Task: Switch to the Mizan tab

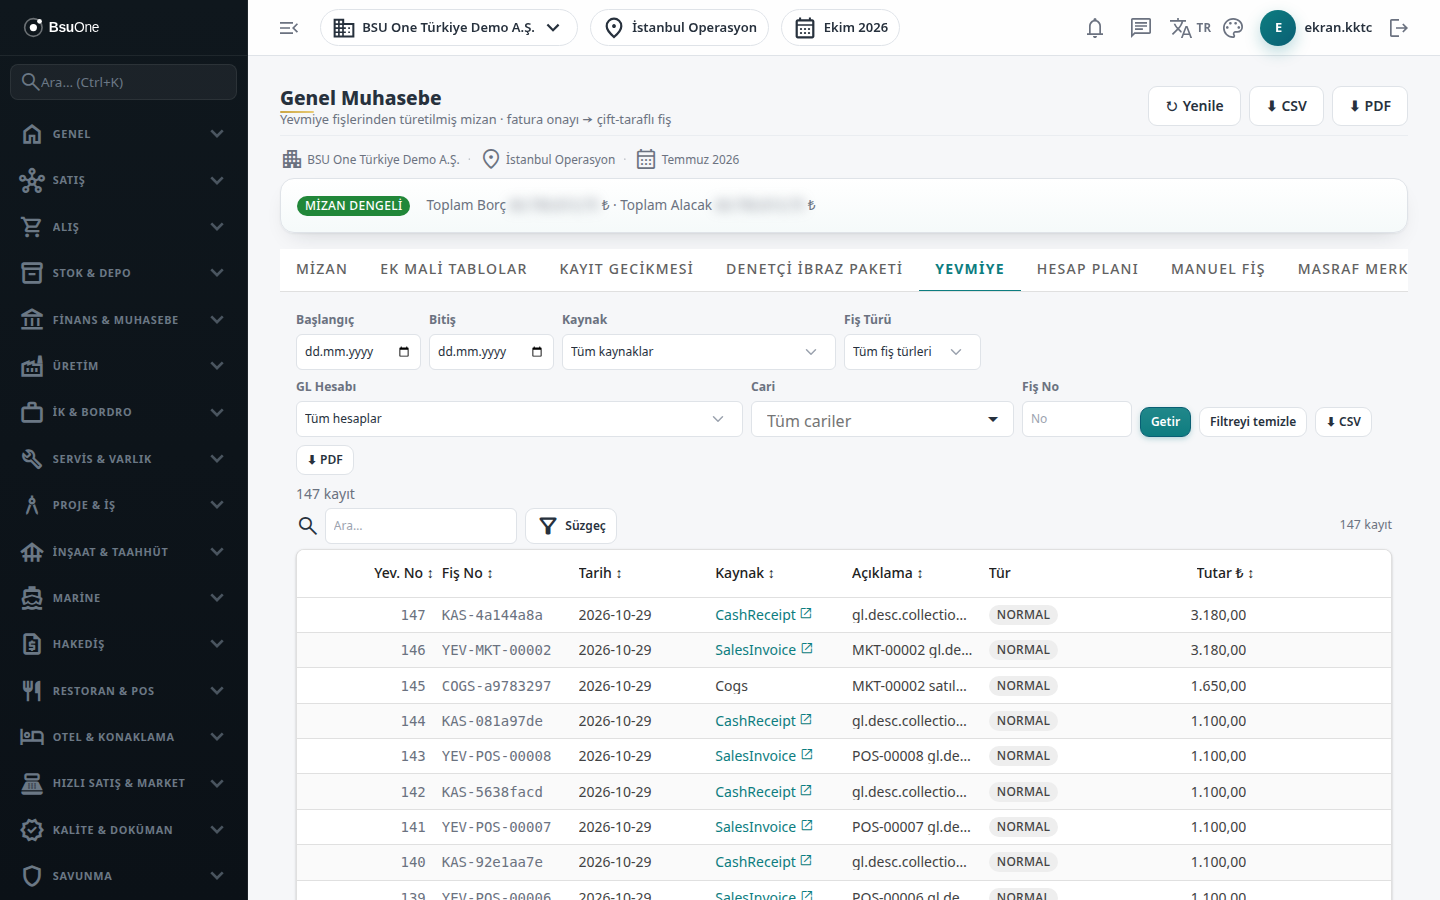Action: 322,269
